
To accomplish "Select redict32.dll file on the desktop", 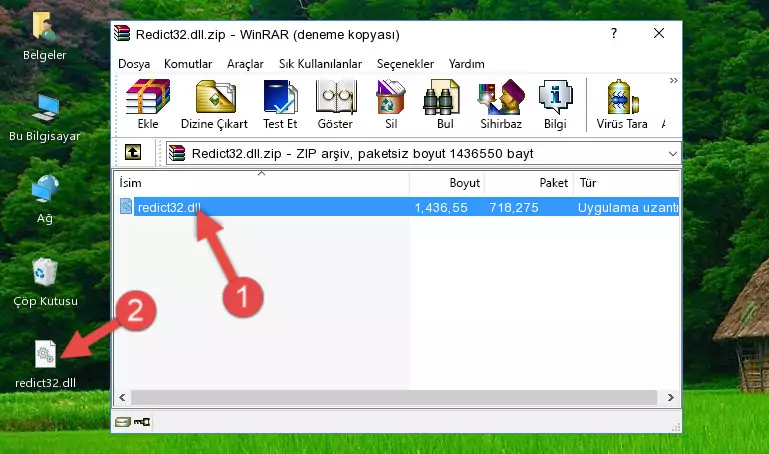I will point(45,365).
